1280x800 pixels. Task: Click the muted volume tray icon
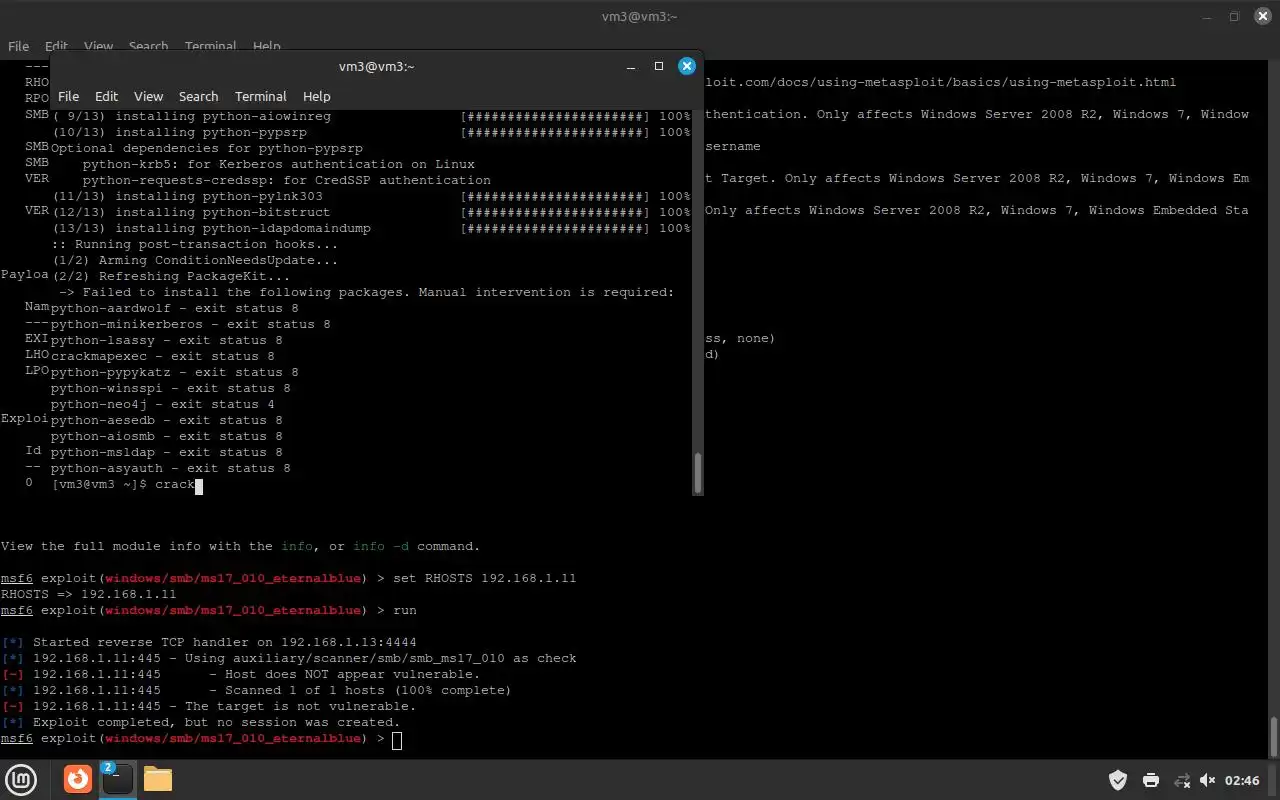point(1207,780)
